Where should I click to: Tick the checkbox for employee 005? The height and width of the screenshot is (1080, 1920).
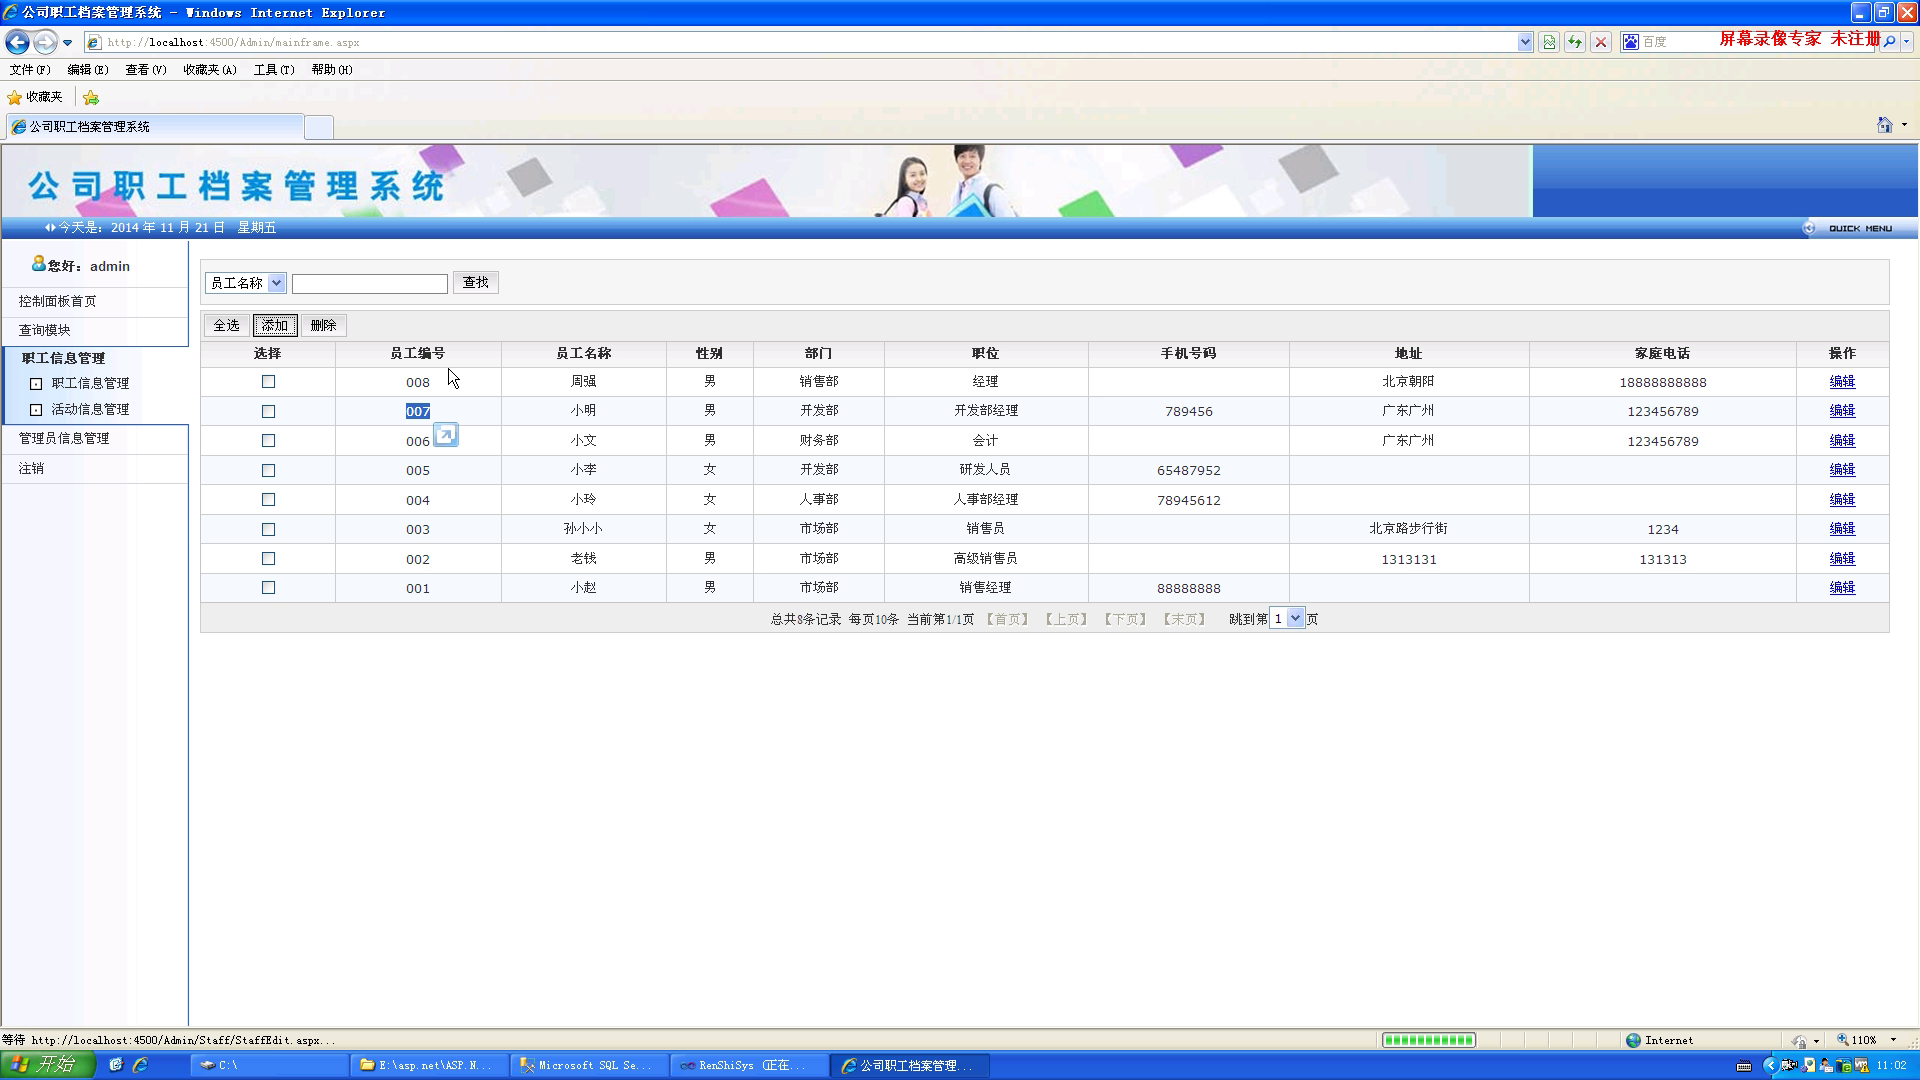coord(268,470)
